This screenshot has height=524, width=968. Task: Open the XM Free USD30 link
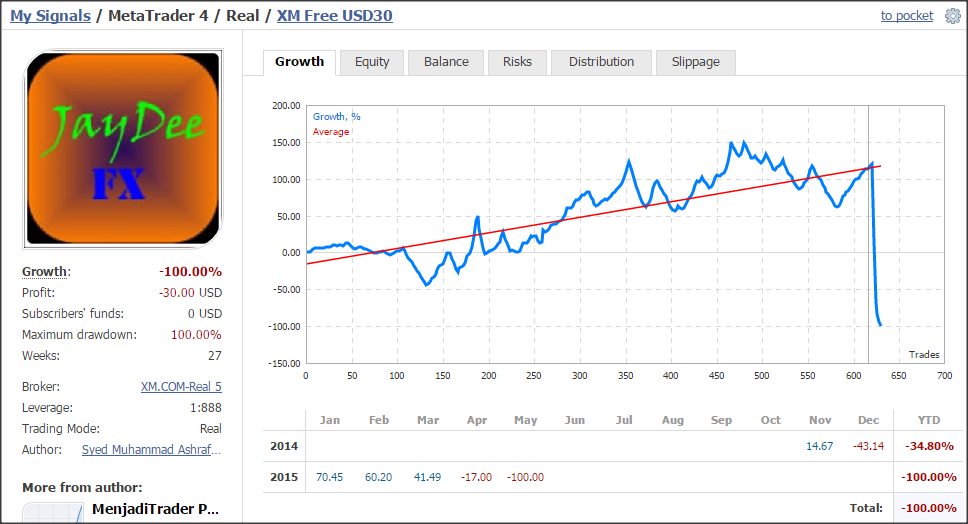pyautogui.click(x=334, y=15)
